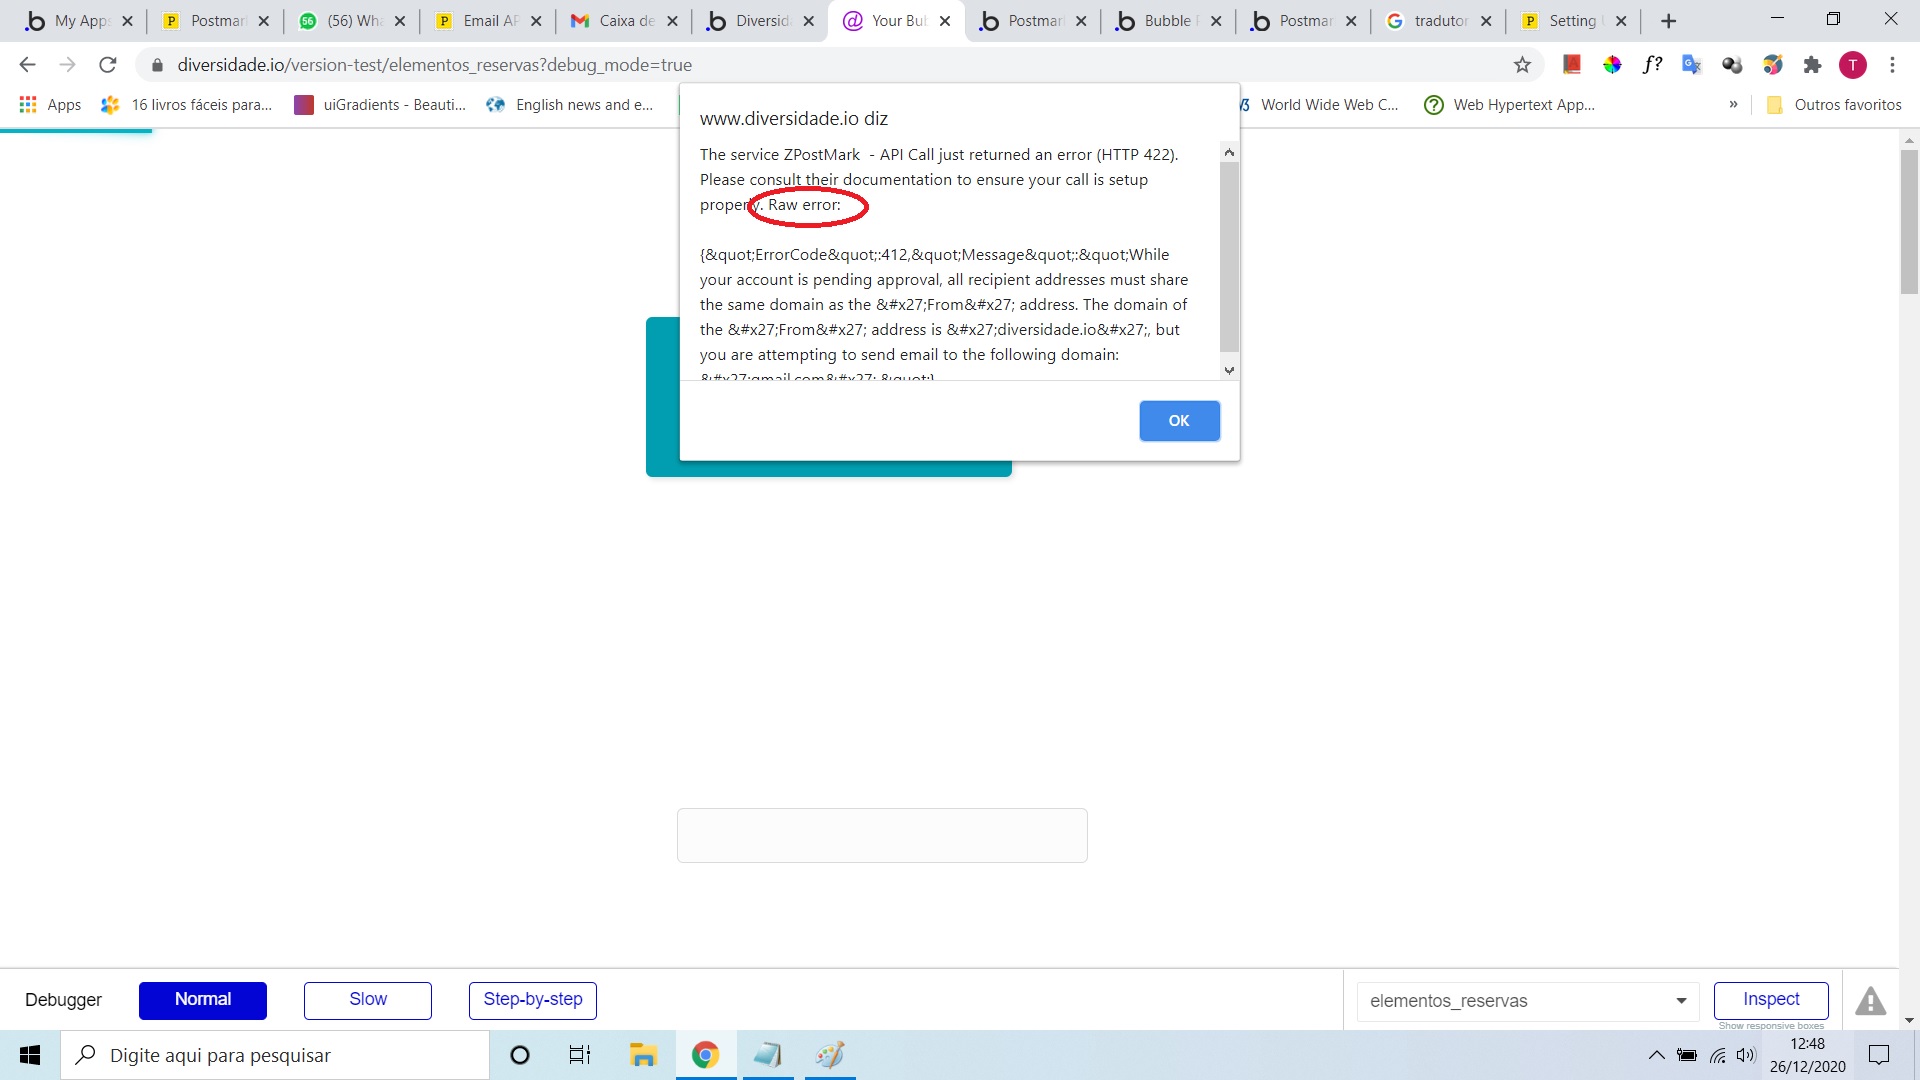Open the Windows Start menu

point(30,1055)
